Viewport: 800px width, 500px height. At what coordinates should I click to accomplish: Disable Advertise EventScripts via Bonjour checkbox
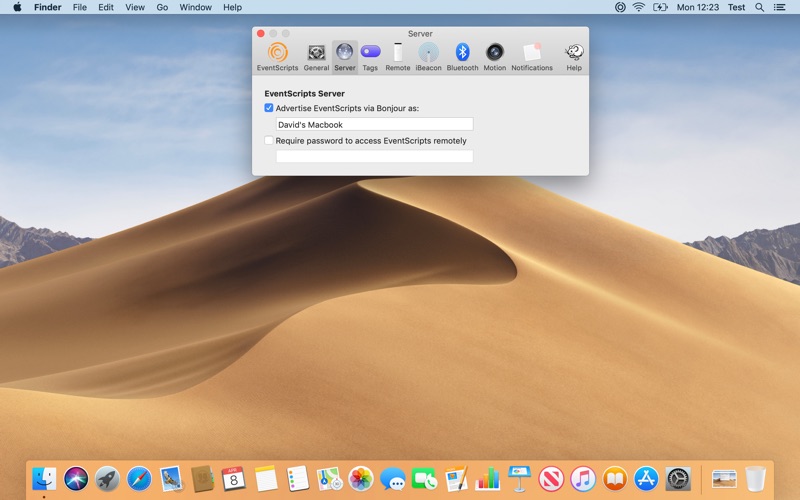[269, 108]
